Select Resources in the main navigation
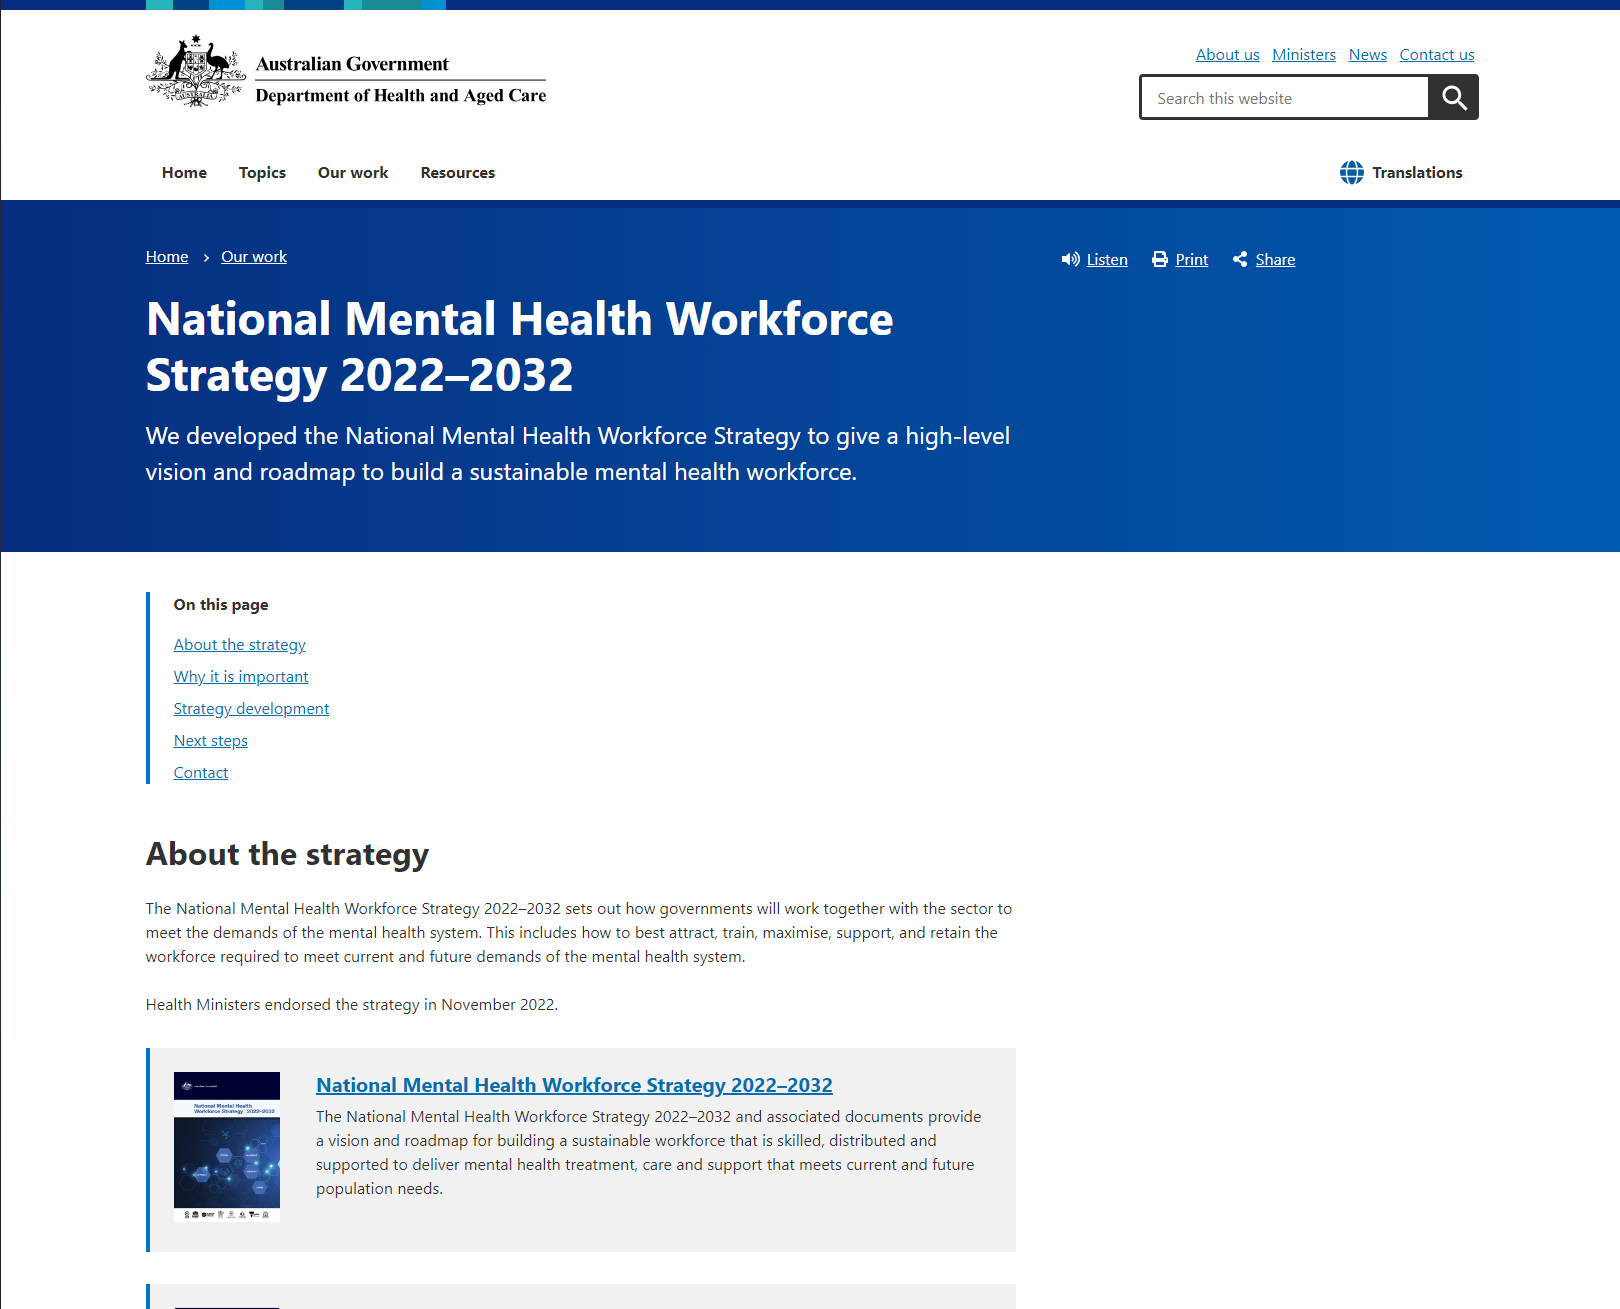The width and height of the screenshot is (1620, 1309). [x=457, y=173]
